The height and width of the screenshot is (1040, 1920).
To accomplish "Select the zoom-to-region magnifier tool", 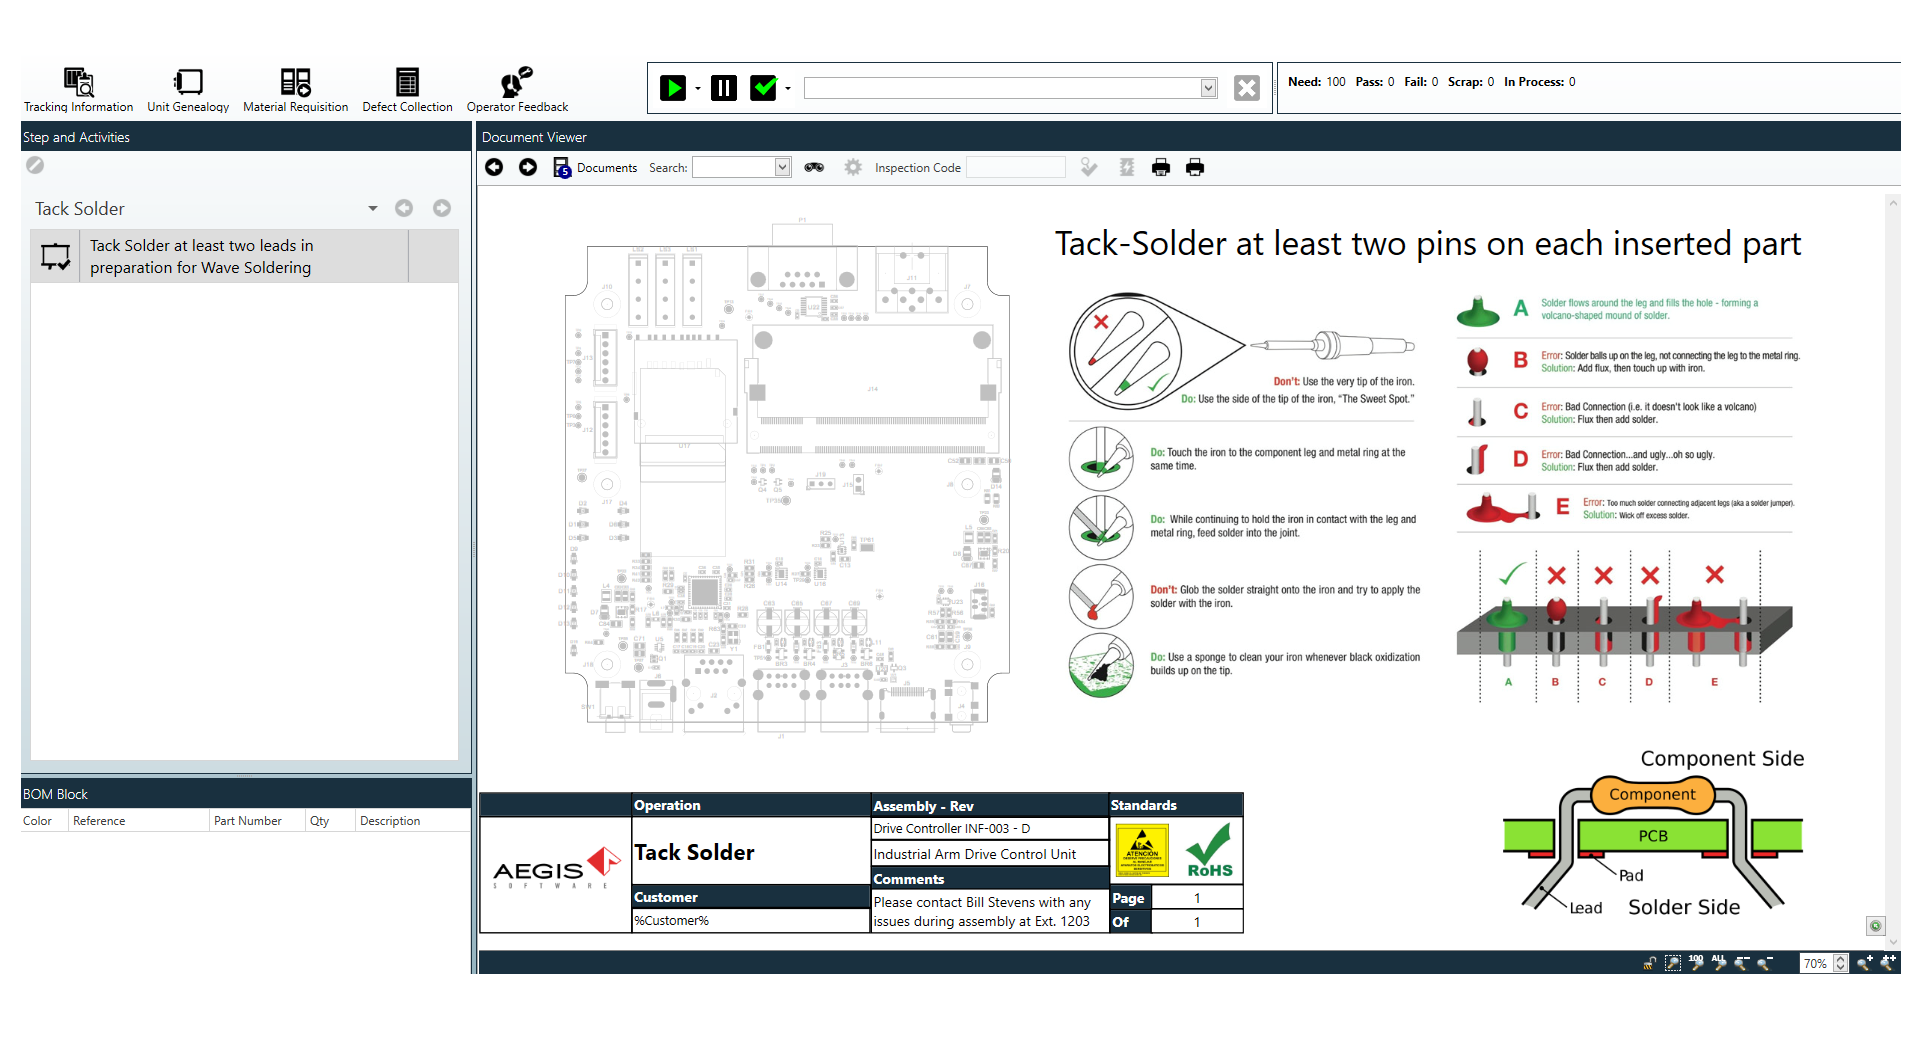I will [x=1673, y=963].
